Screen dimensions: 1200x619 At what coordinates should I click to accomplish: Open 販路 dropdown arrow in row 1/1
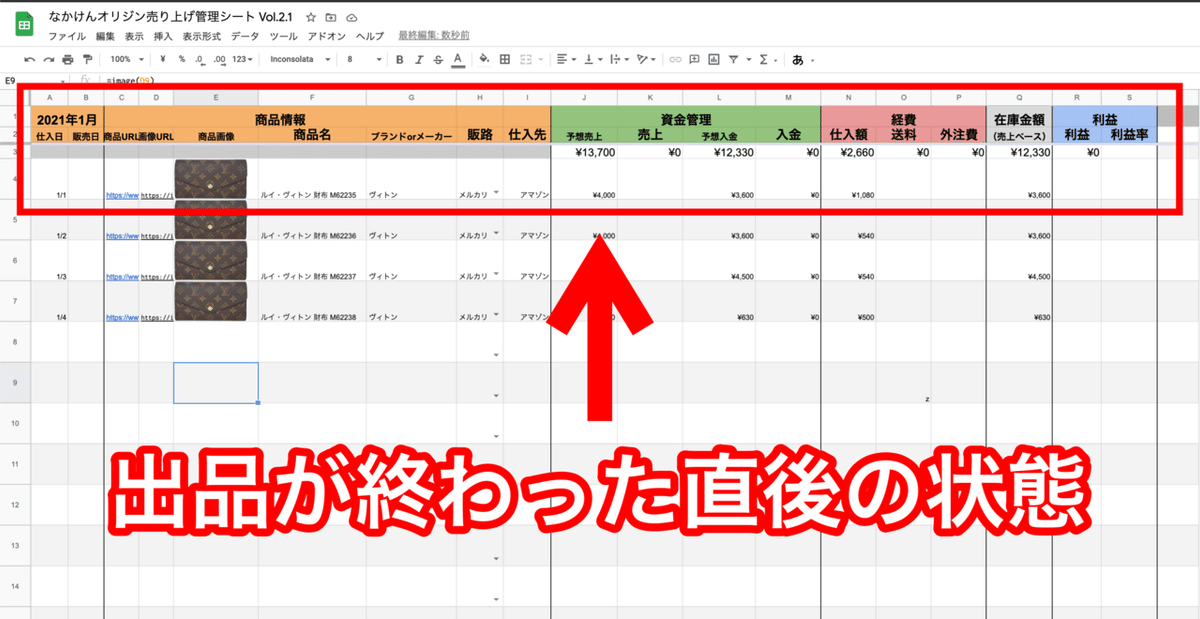pyautogui.click(x=496, y=192)
